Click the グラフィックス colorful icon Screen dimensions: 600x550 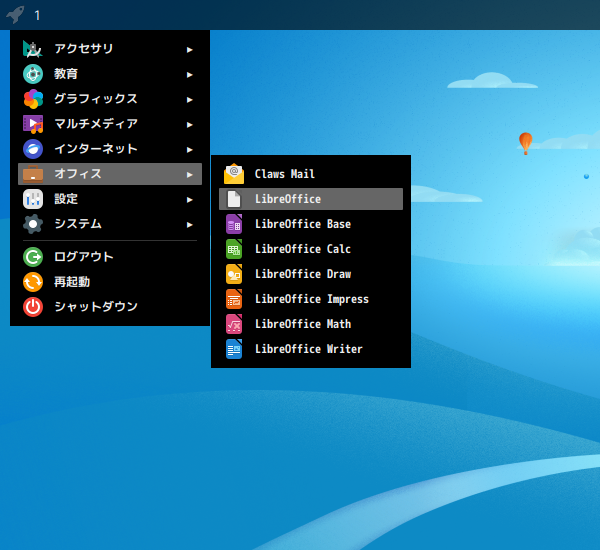coord(33,99)
